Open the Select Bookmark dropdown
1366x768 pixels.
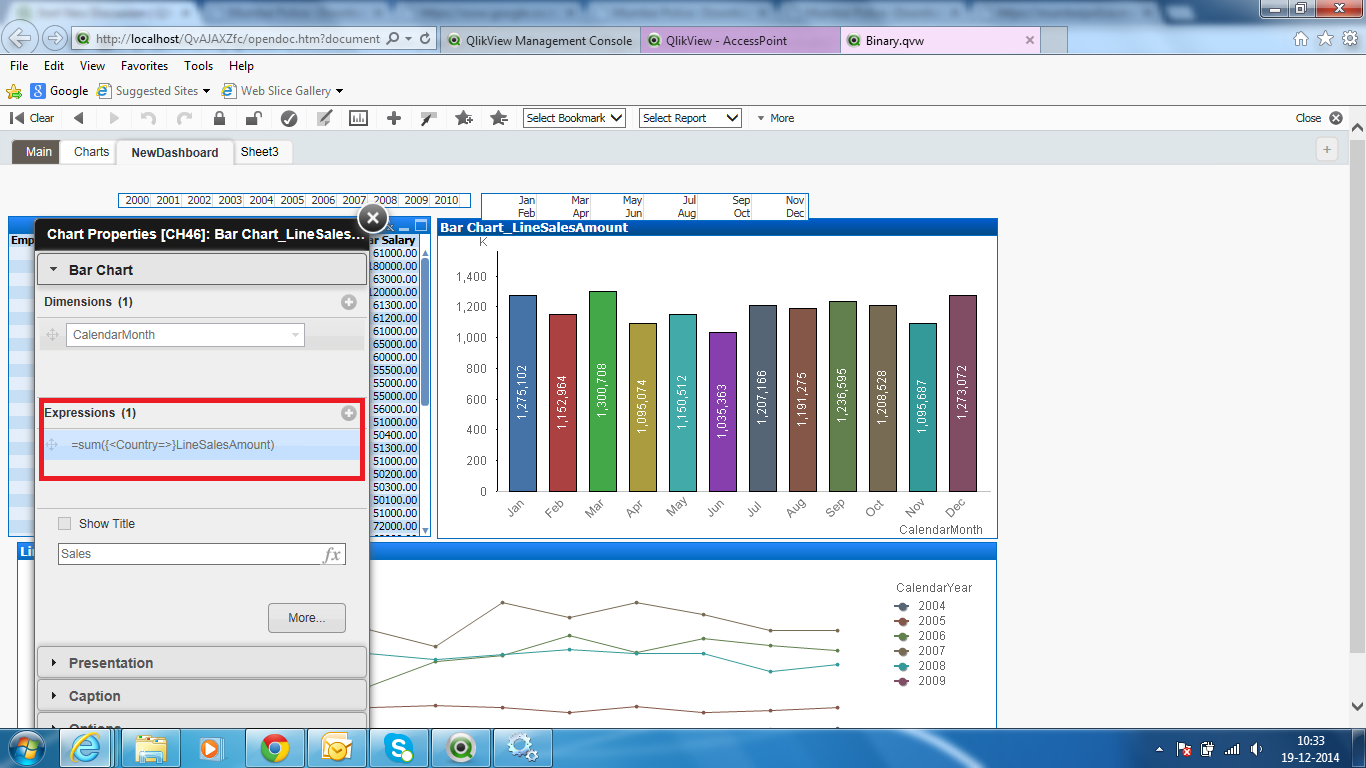pyautogui.click(x=575, y=118)
